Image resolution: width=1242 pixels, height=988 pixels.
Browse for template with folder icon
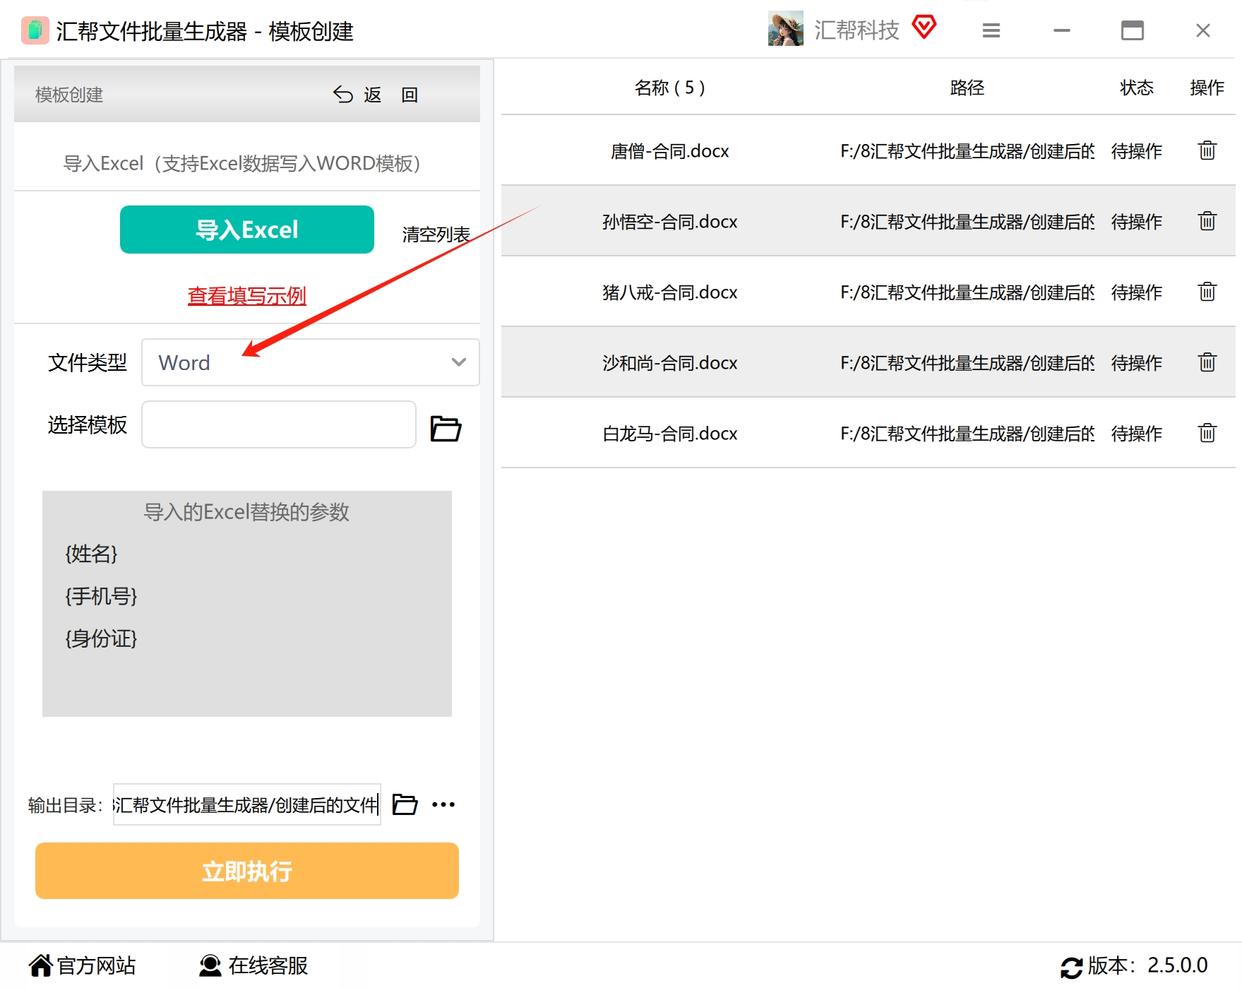445,428
